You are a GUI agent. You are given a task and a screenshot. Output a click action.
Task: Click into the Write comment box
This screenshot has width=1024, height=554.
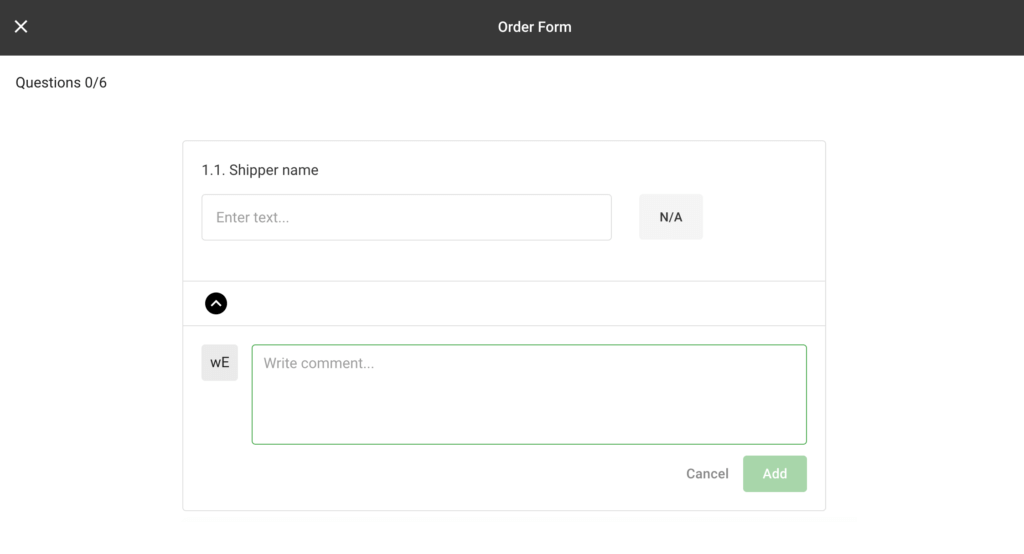click(528, 394)
